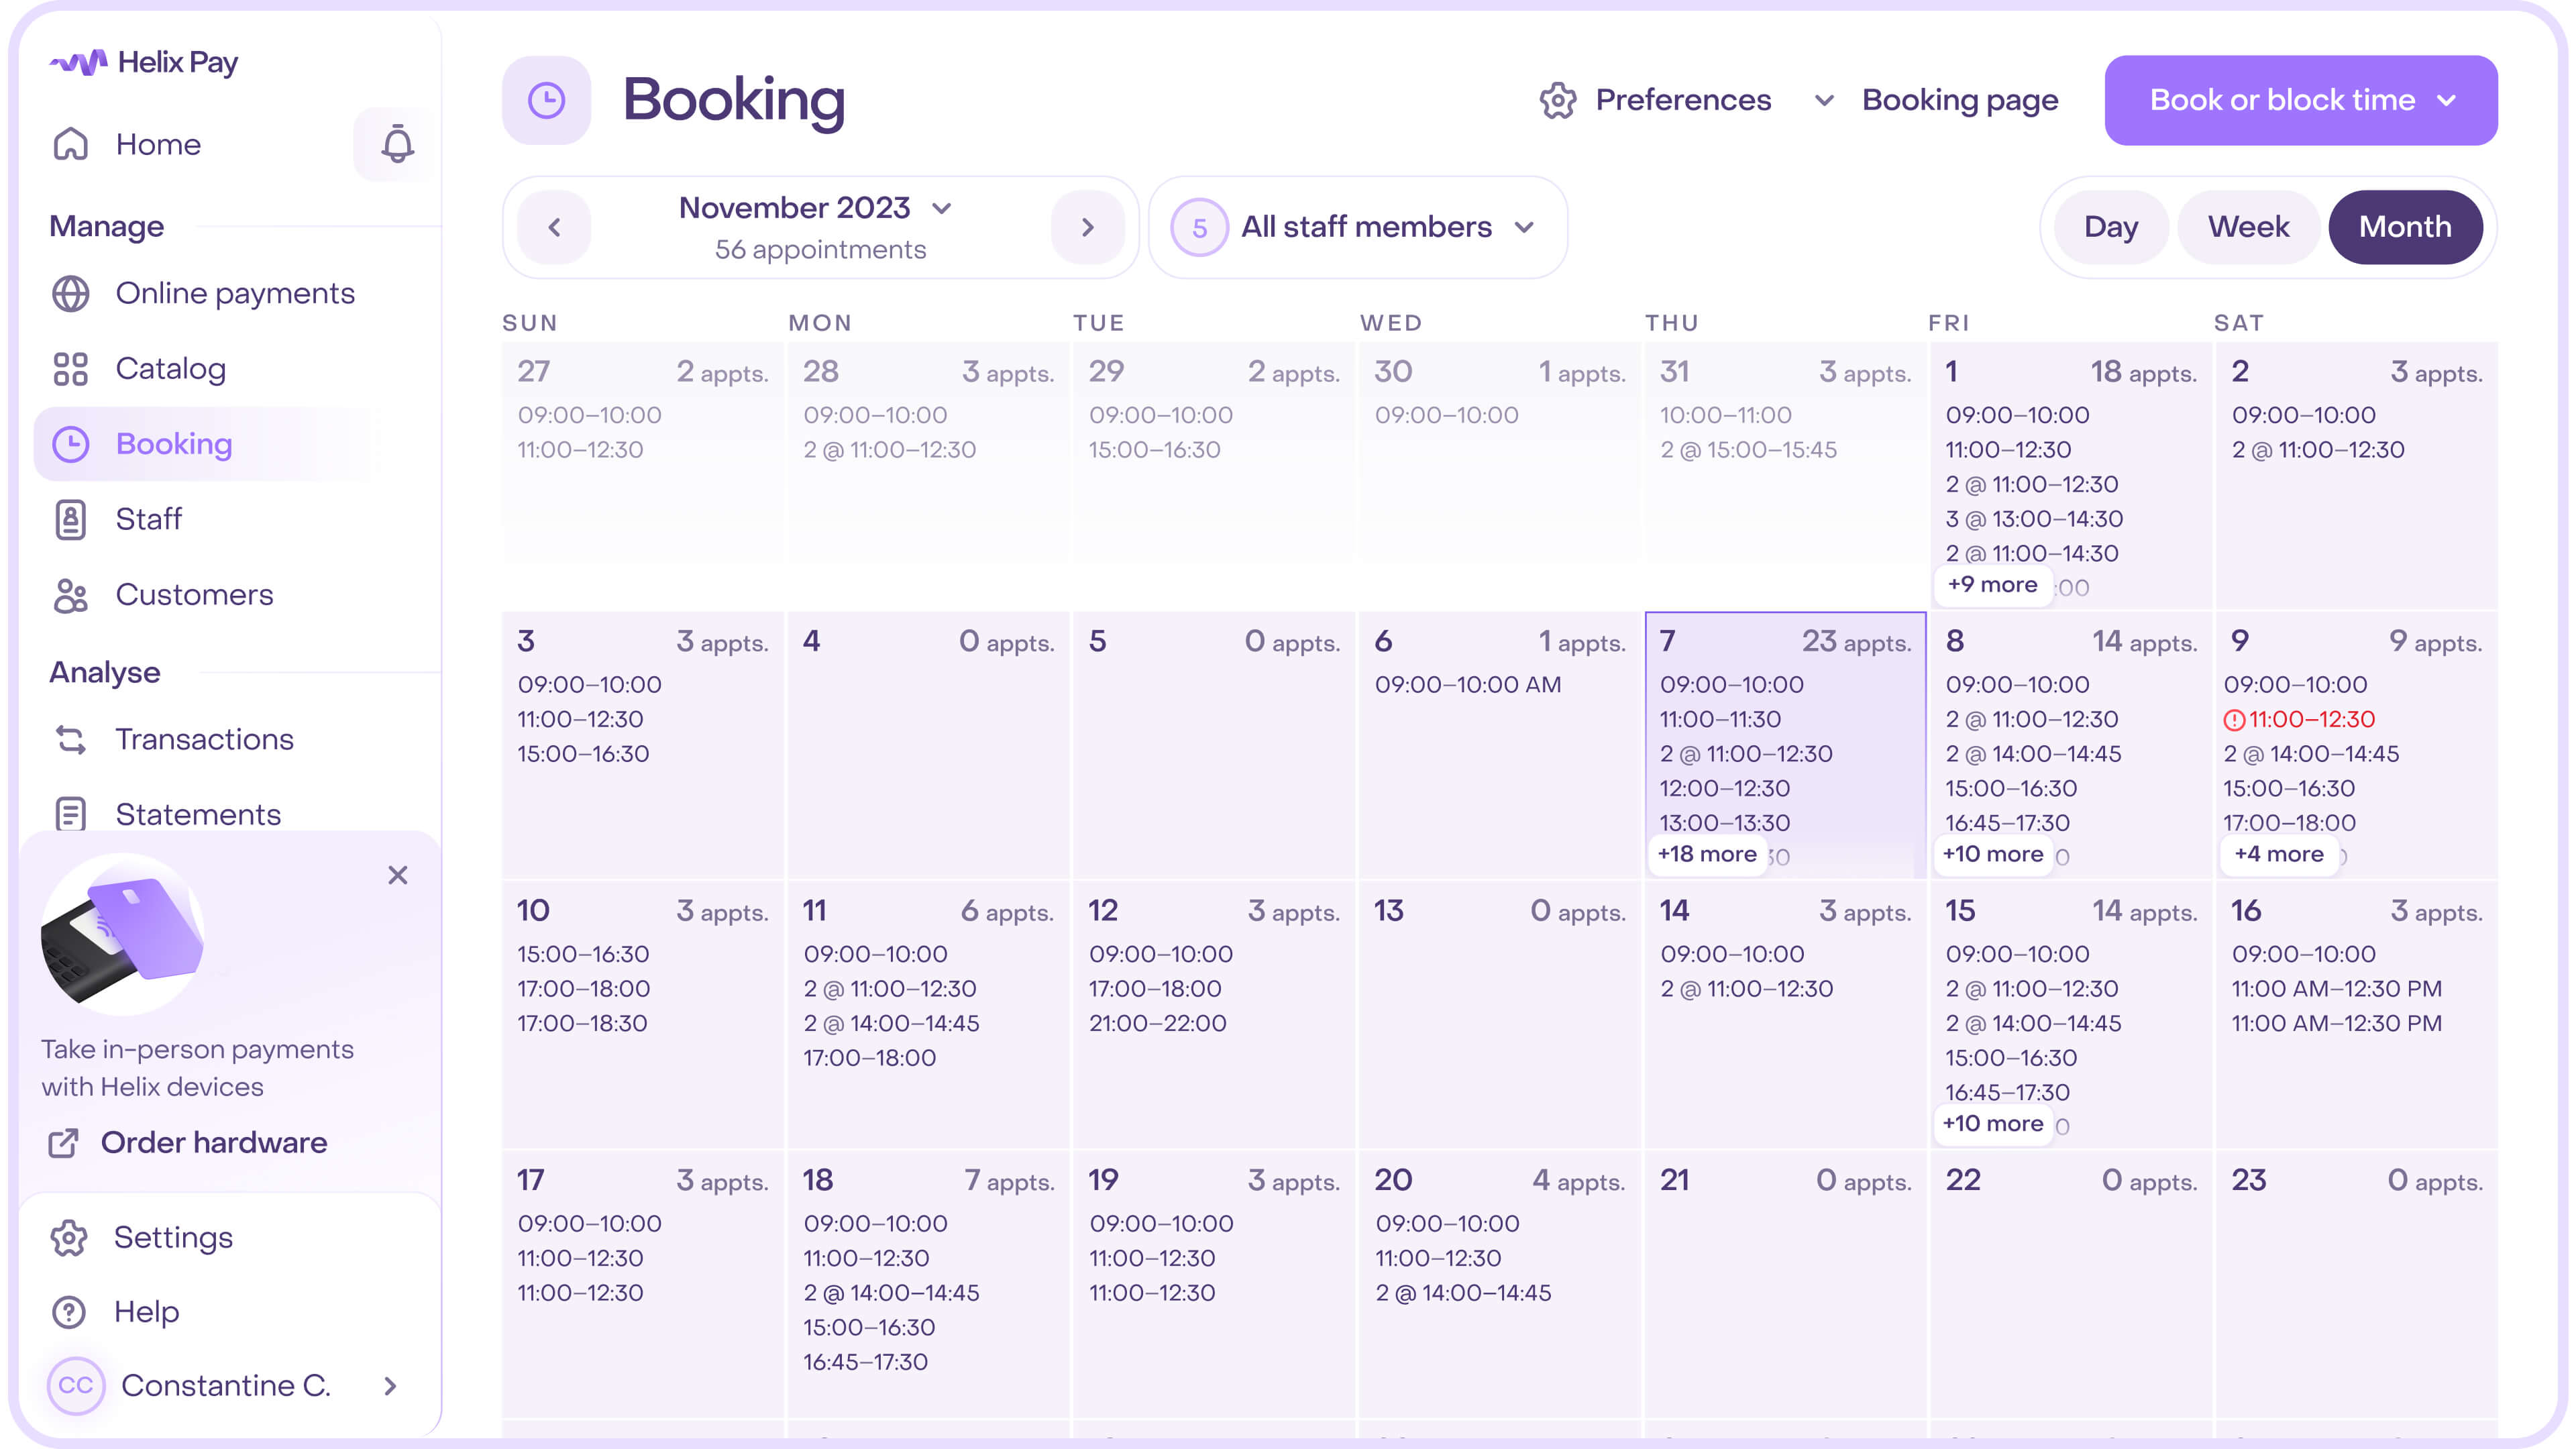Screen dimensions: 2576x1449
Task: Switch calendar to Week view
Action: click(2248, 227)
